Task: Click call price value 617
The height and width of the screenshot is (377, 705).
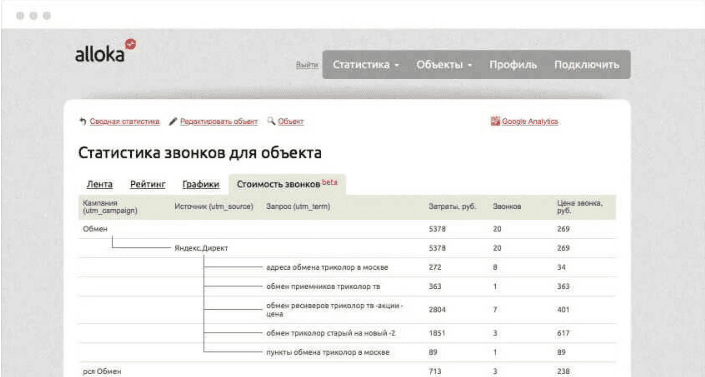Action: pyautogui.click(x=563, y=333)
